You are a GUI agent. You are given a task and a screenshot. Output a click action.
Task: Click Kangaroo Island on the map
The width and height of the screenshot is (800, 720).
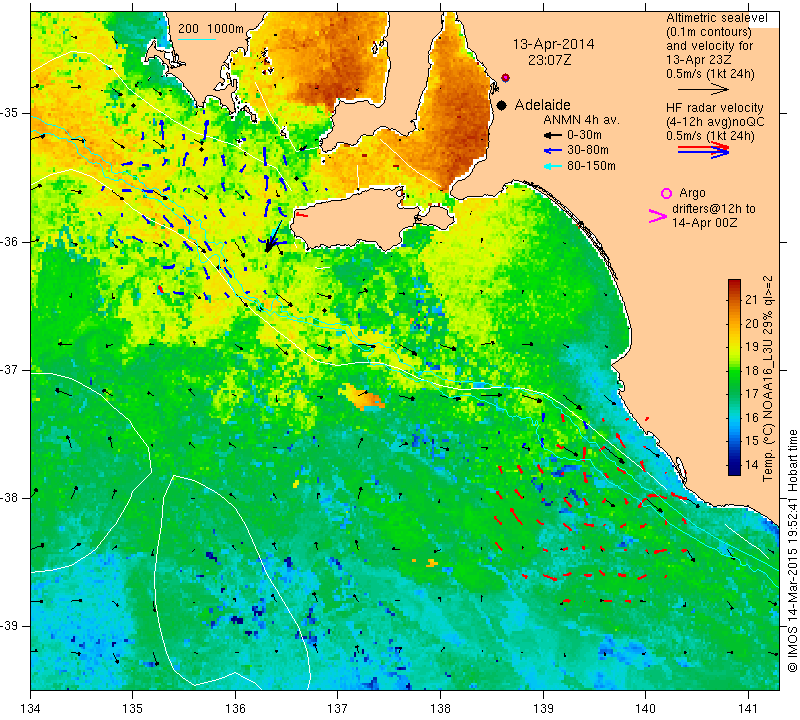click(357, 219)
